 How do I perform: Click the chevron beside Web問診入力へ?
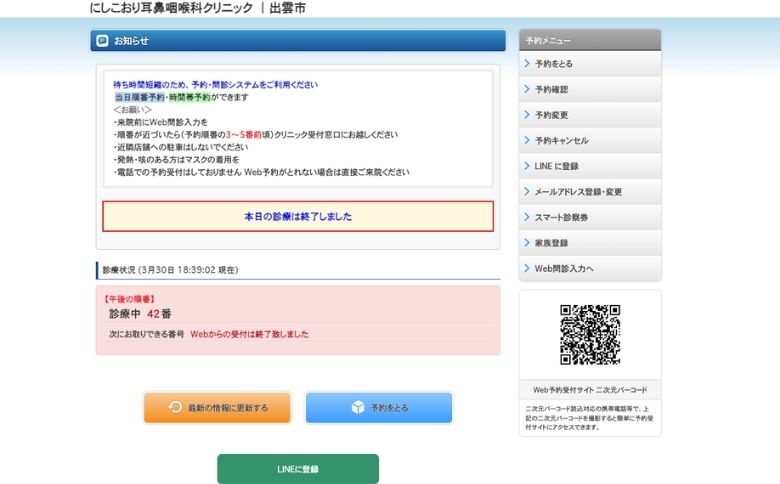[527, 268]
